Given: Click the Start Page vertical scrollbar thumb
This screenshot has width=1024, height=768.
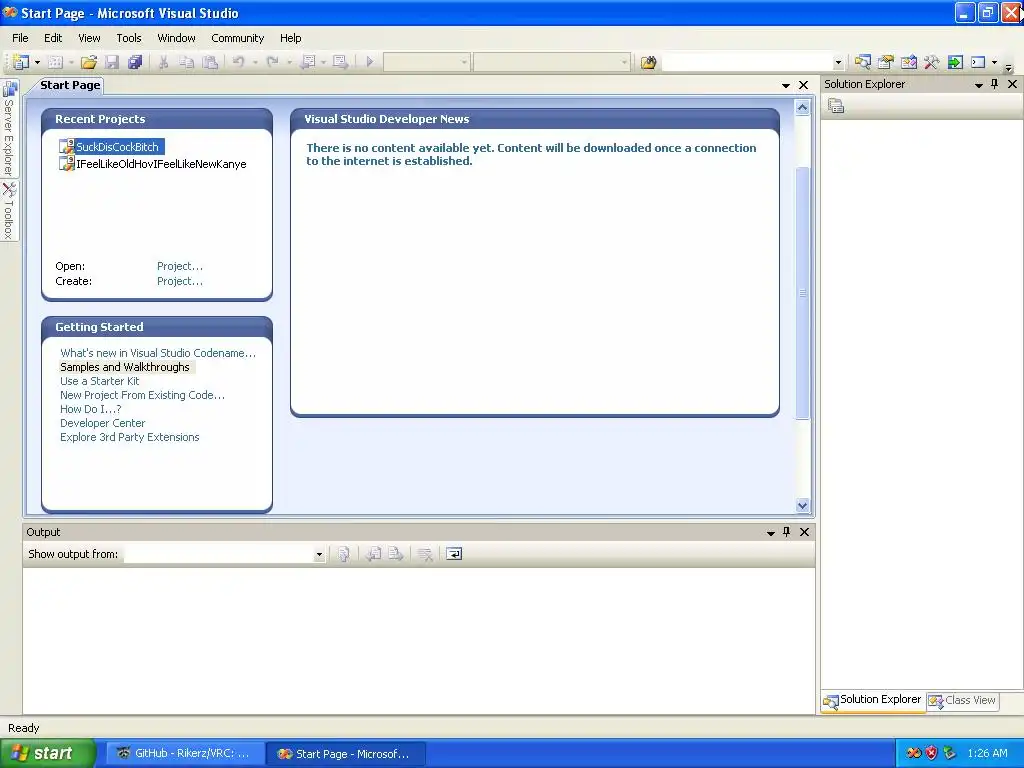Looking at the screenshot, I should [803, 293].
